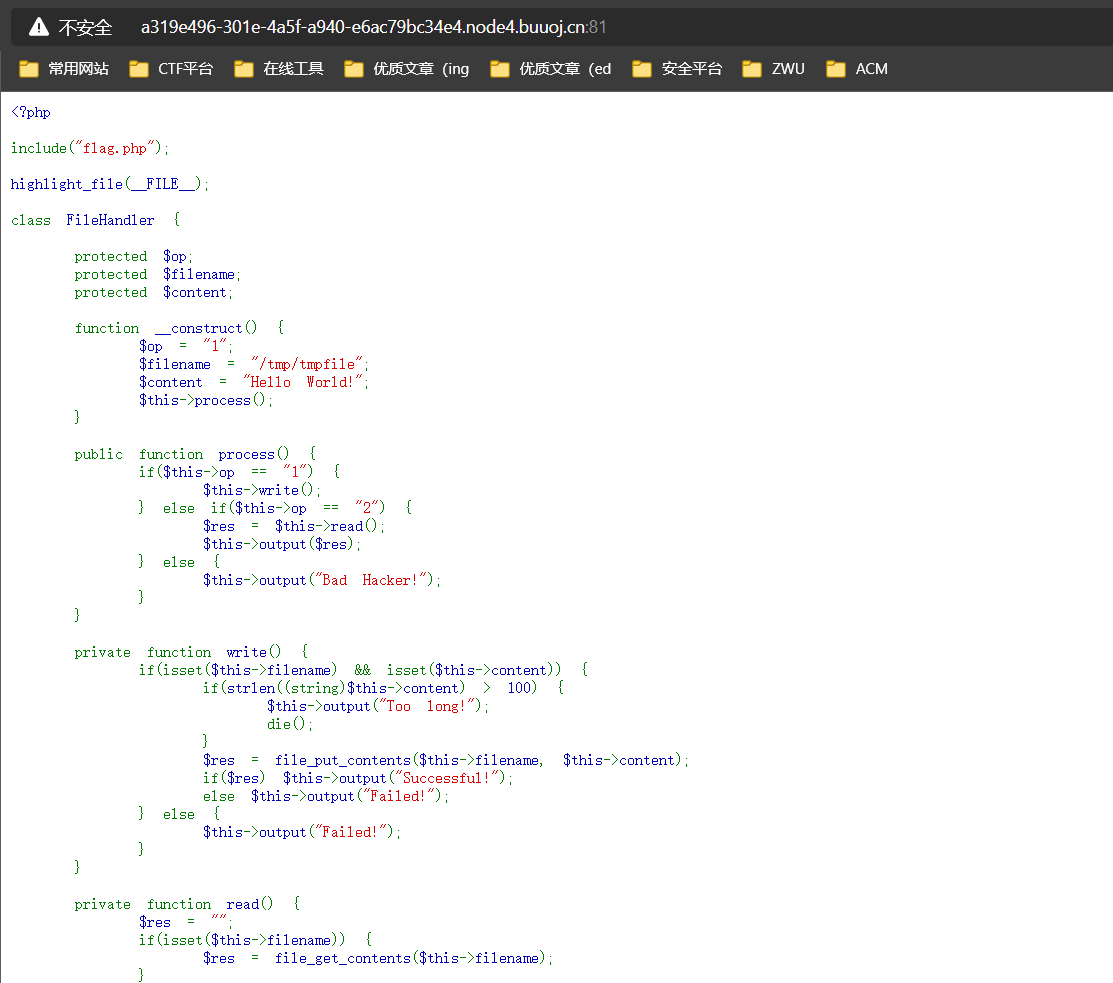The width and height of the screenshot is (1113, 983).
Task: Open the CTF平台 bookmarks folder
Action: (x=171, y=69)
